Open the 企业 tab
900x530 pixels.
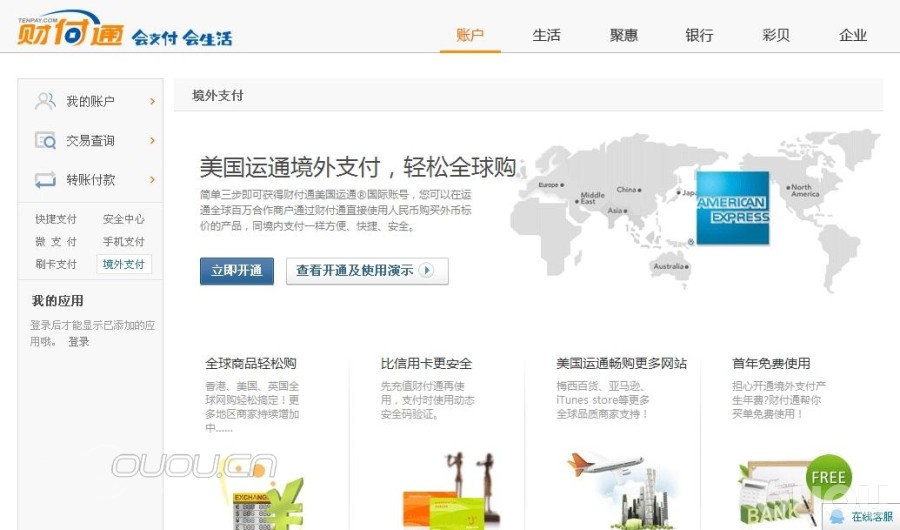[853, 35]
